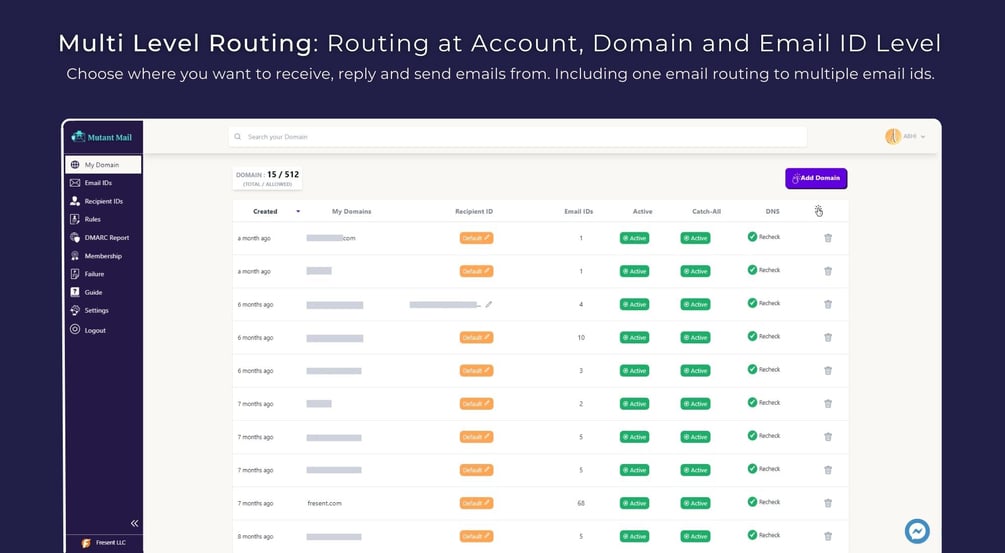Toggle Active status for 8 months ago domain
1005x553 pixels.
click(635, 536)
